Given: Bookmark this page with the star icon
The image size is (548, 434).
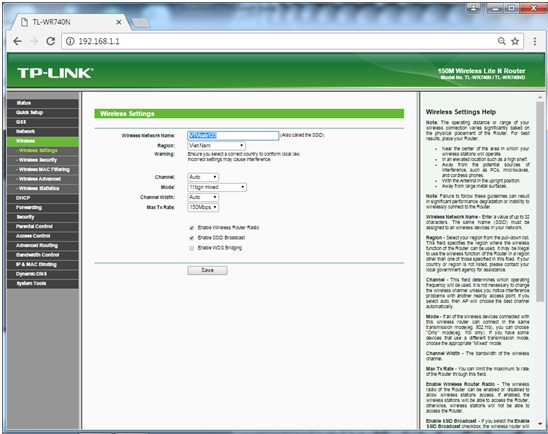Looking at the screenshot, I should click(x=515, y=41).
